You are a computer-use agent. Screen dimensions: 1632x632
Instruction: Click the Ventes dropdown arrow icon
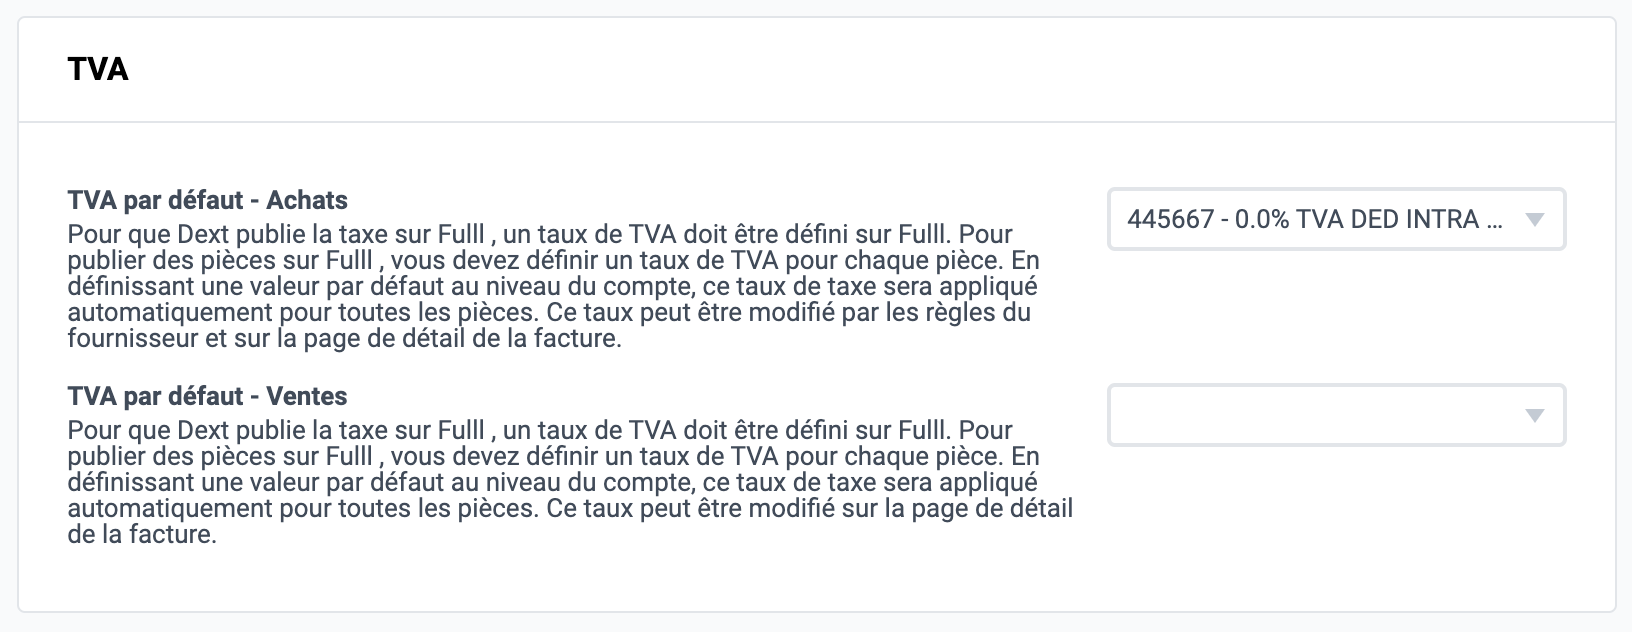coord(1535,416)
